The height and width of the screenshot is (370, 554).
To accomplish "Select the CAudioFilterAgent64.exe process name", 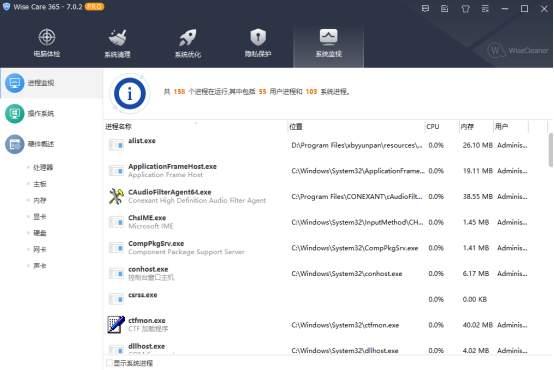I will (170, 192).
